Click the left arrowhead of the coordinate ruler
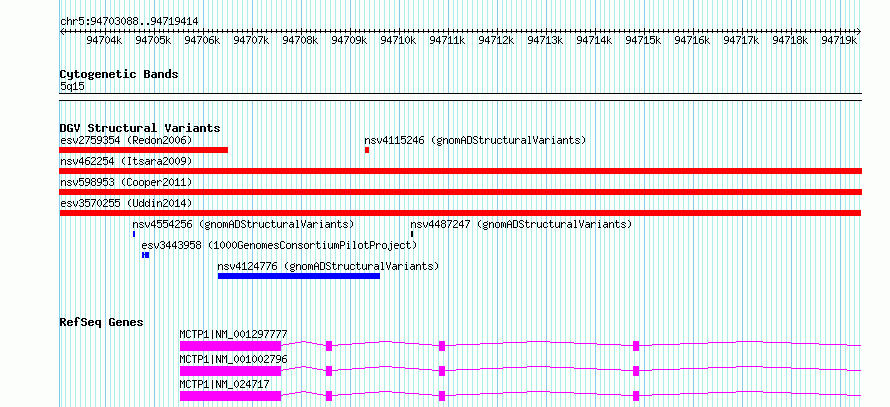The image size is (890, 407). point(62,31)
